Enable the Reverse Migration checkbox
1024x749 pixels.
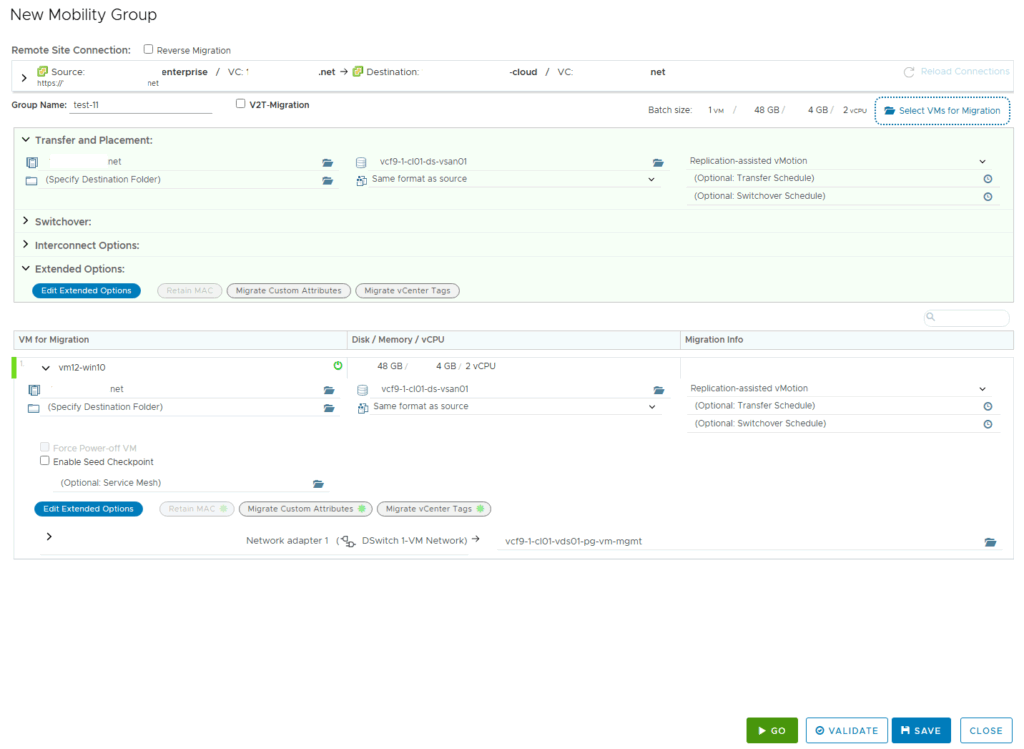pos(149,49)
